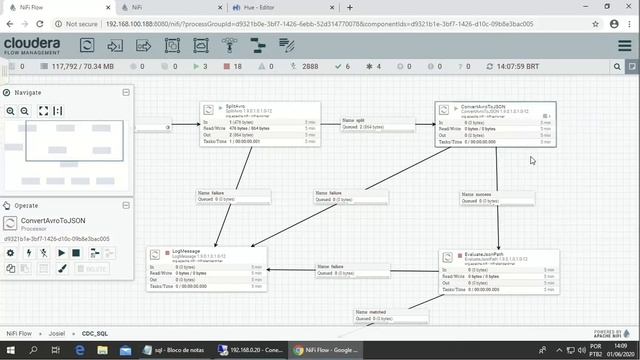Select the split connection queue label
The image size is (640, 360).
click(378, 124)
